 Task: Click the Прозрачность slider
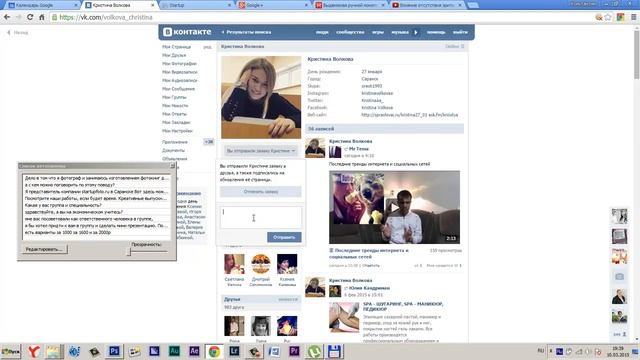click(147, 252)
